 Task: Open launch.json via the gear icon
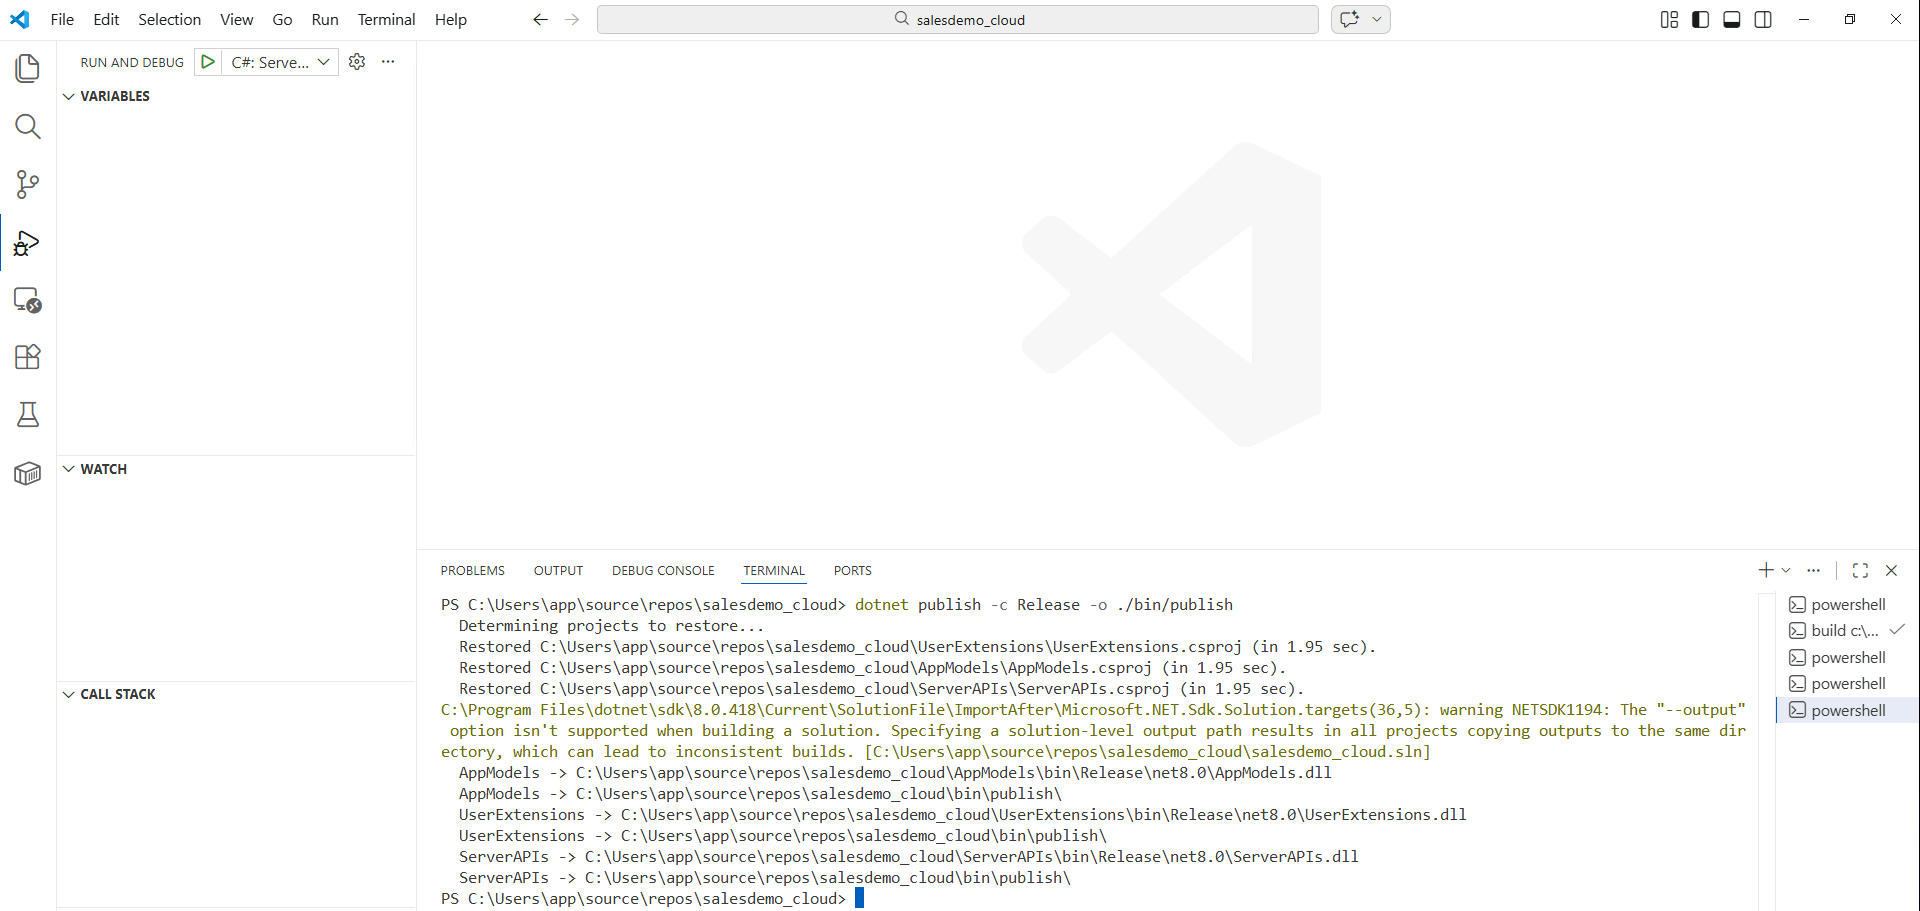click(x=357, y=62)
